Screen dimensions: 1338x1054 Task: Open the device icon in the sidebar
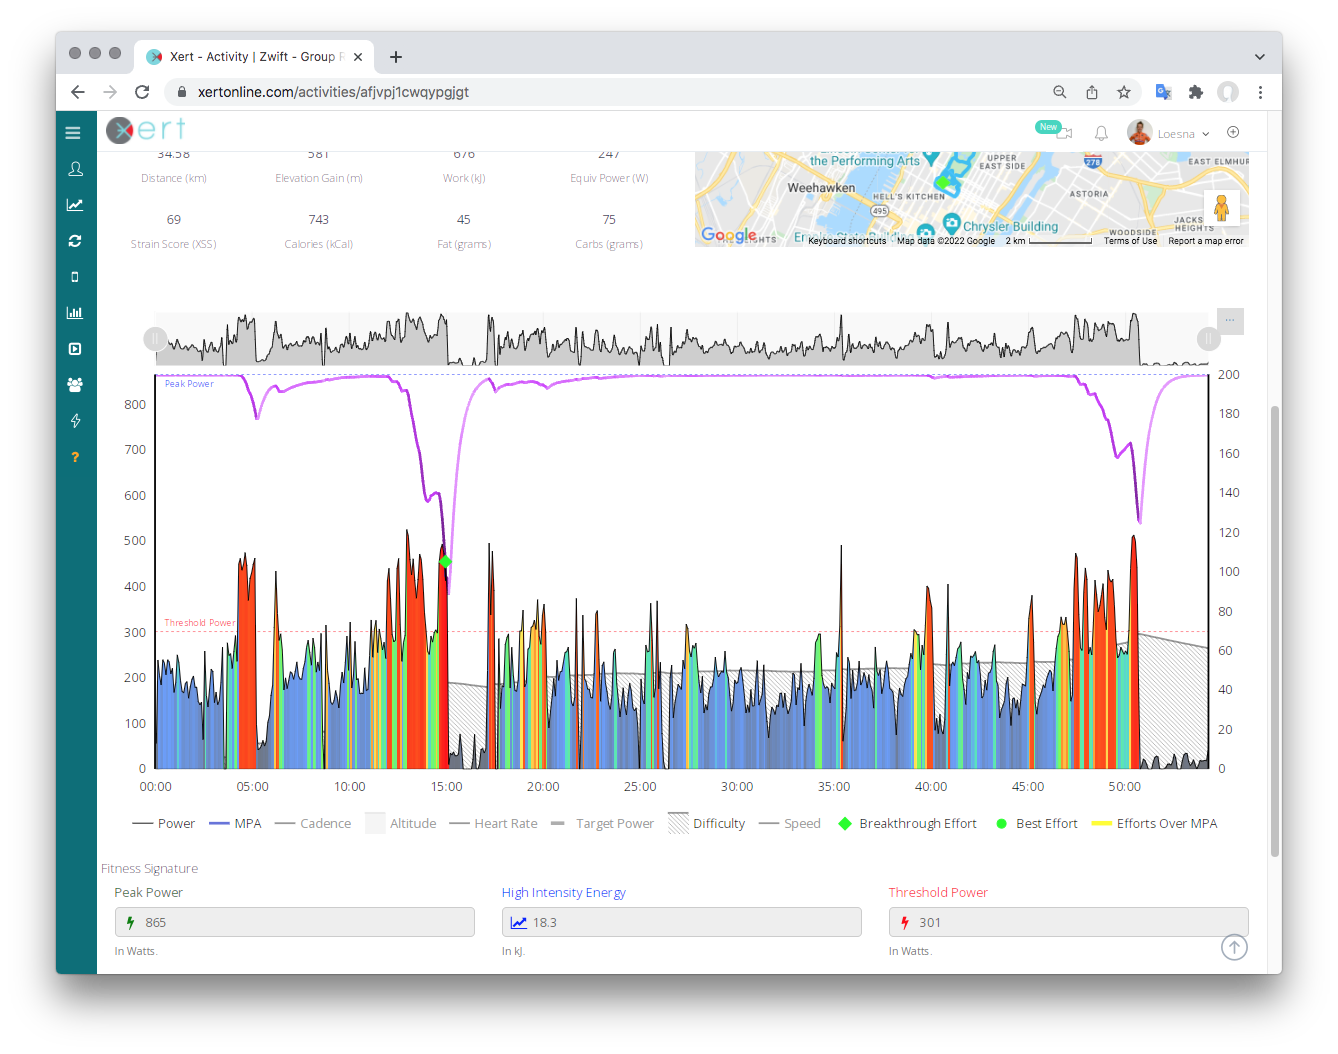click(x=75, y=277)
